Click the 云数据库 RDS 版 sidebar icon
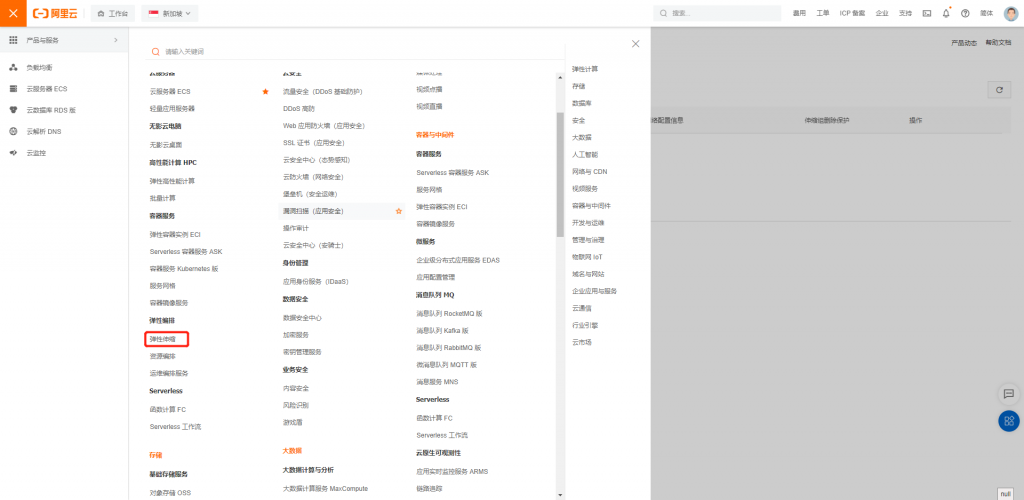1024x500 pixels. pos(13,110)
